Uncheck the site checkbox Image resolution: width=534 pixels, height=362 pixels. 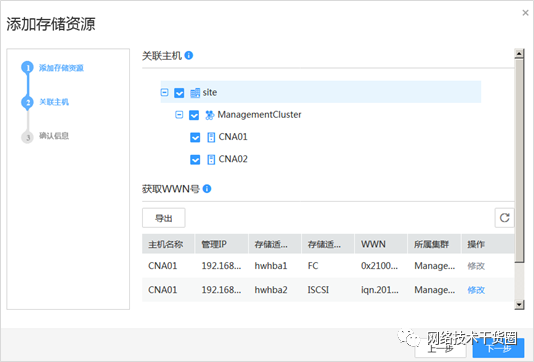(179, 93)
